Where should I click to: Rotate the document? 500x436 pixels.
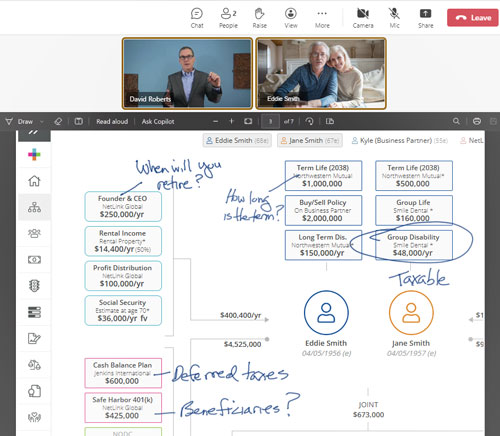[x=309, y=121]
